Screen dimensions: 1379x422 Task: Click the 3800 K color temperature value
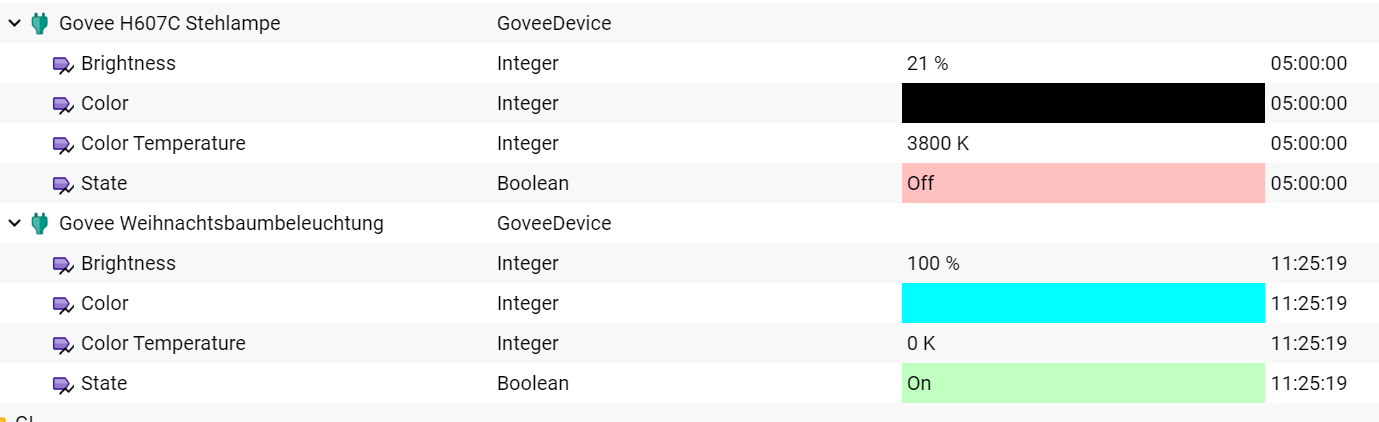tap(938, 143)
